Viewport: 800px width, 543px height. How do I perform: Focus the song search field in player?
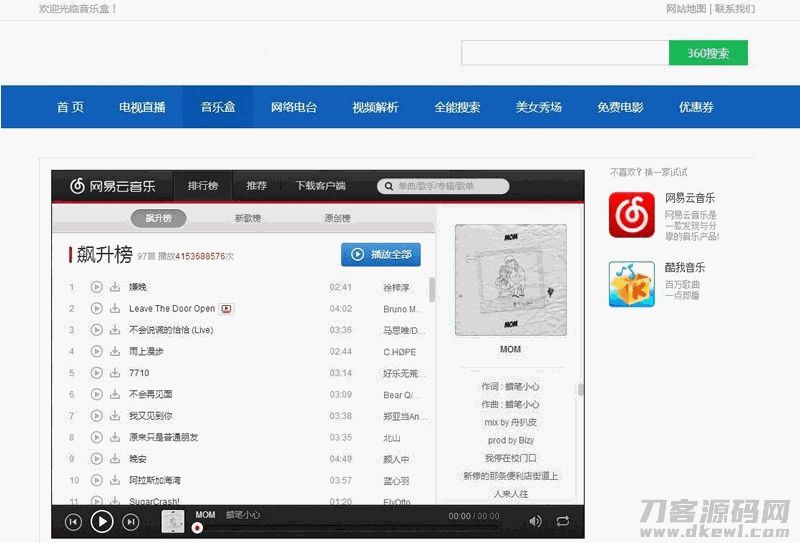445,186
